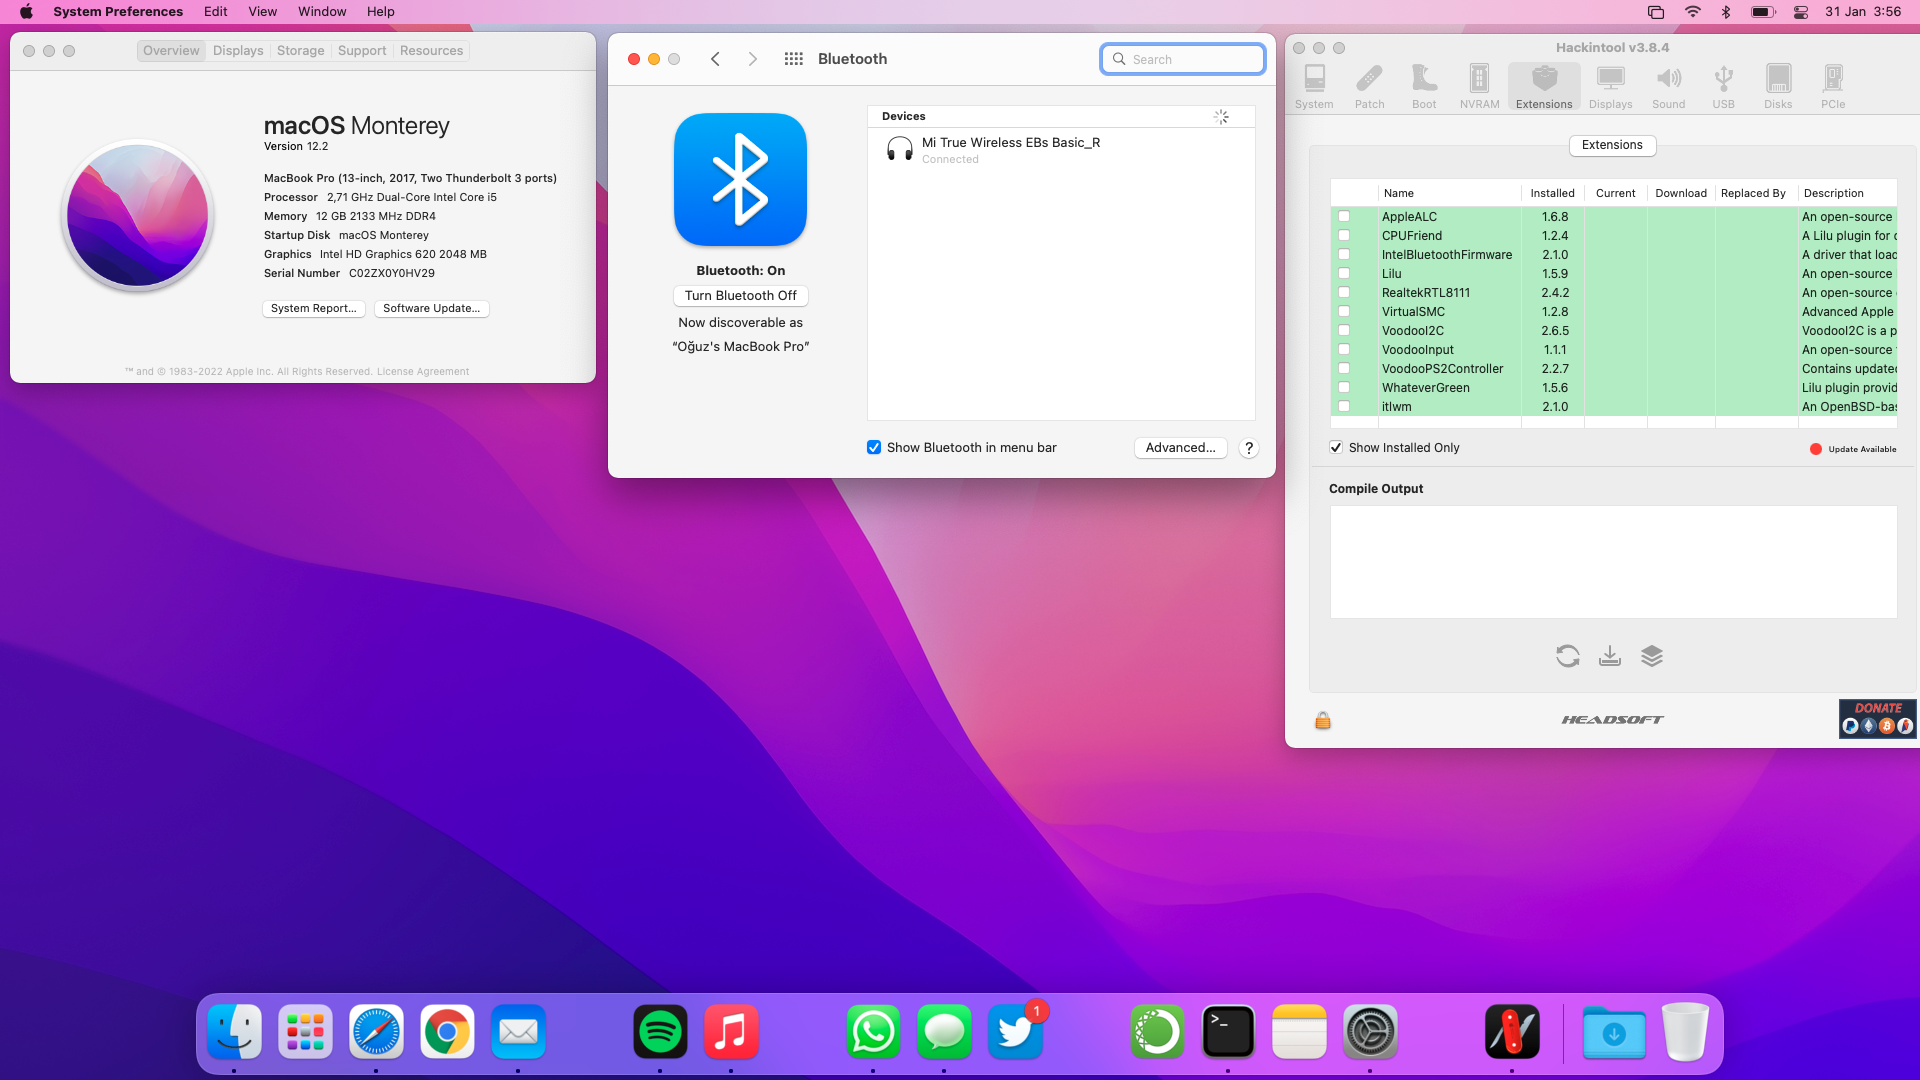The height and width of the screenshot is (1080, 1920).
Task: Open the Window menu
Action: click(322, 12)
